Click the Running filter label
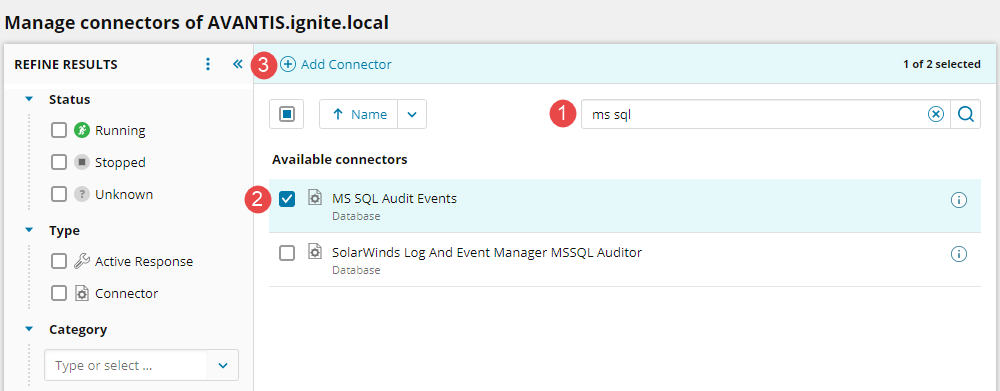1000x391 pixels. point(121,131)
